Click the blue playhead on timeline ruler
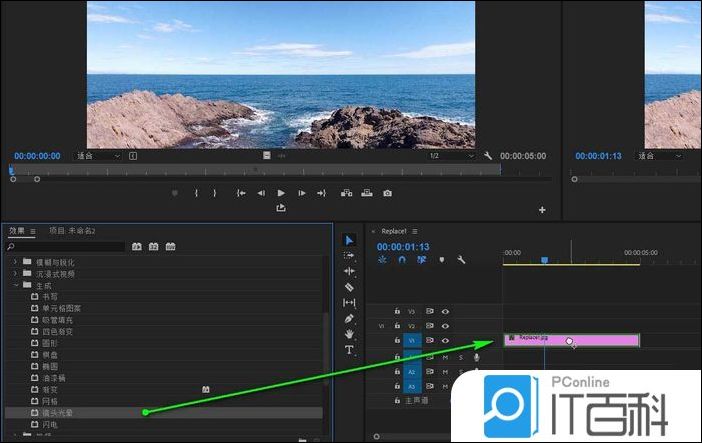This screenshot has width=702, height=443. point(545,260)
